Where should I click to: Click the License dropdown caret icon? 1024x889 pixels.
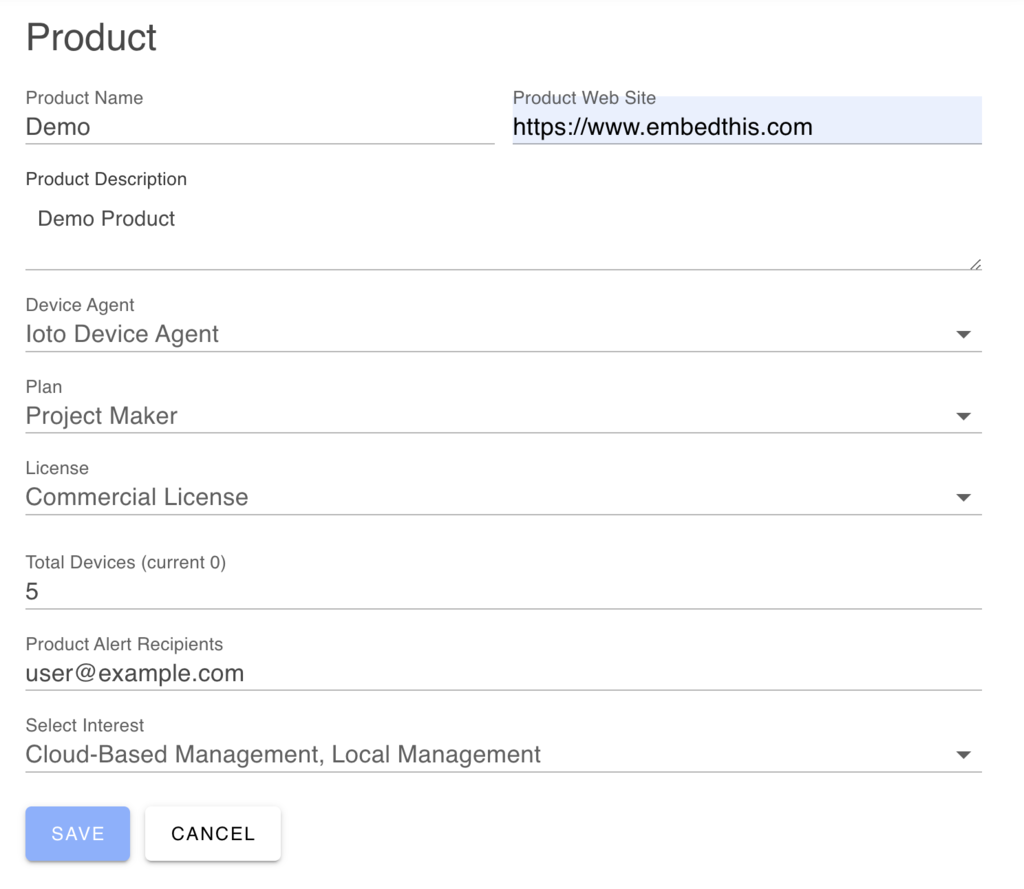(x=963, y=497)
